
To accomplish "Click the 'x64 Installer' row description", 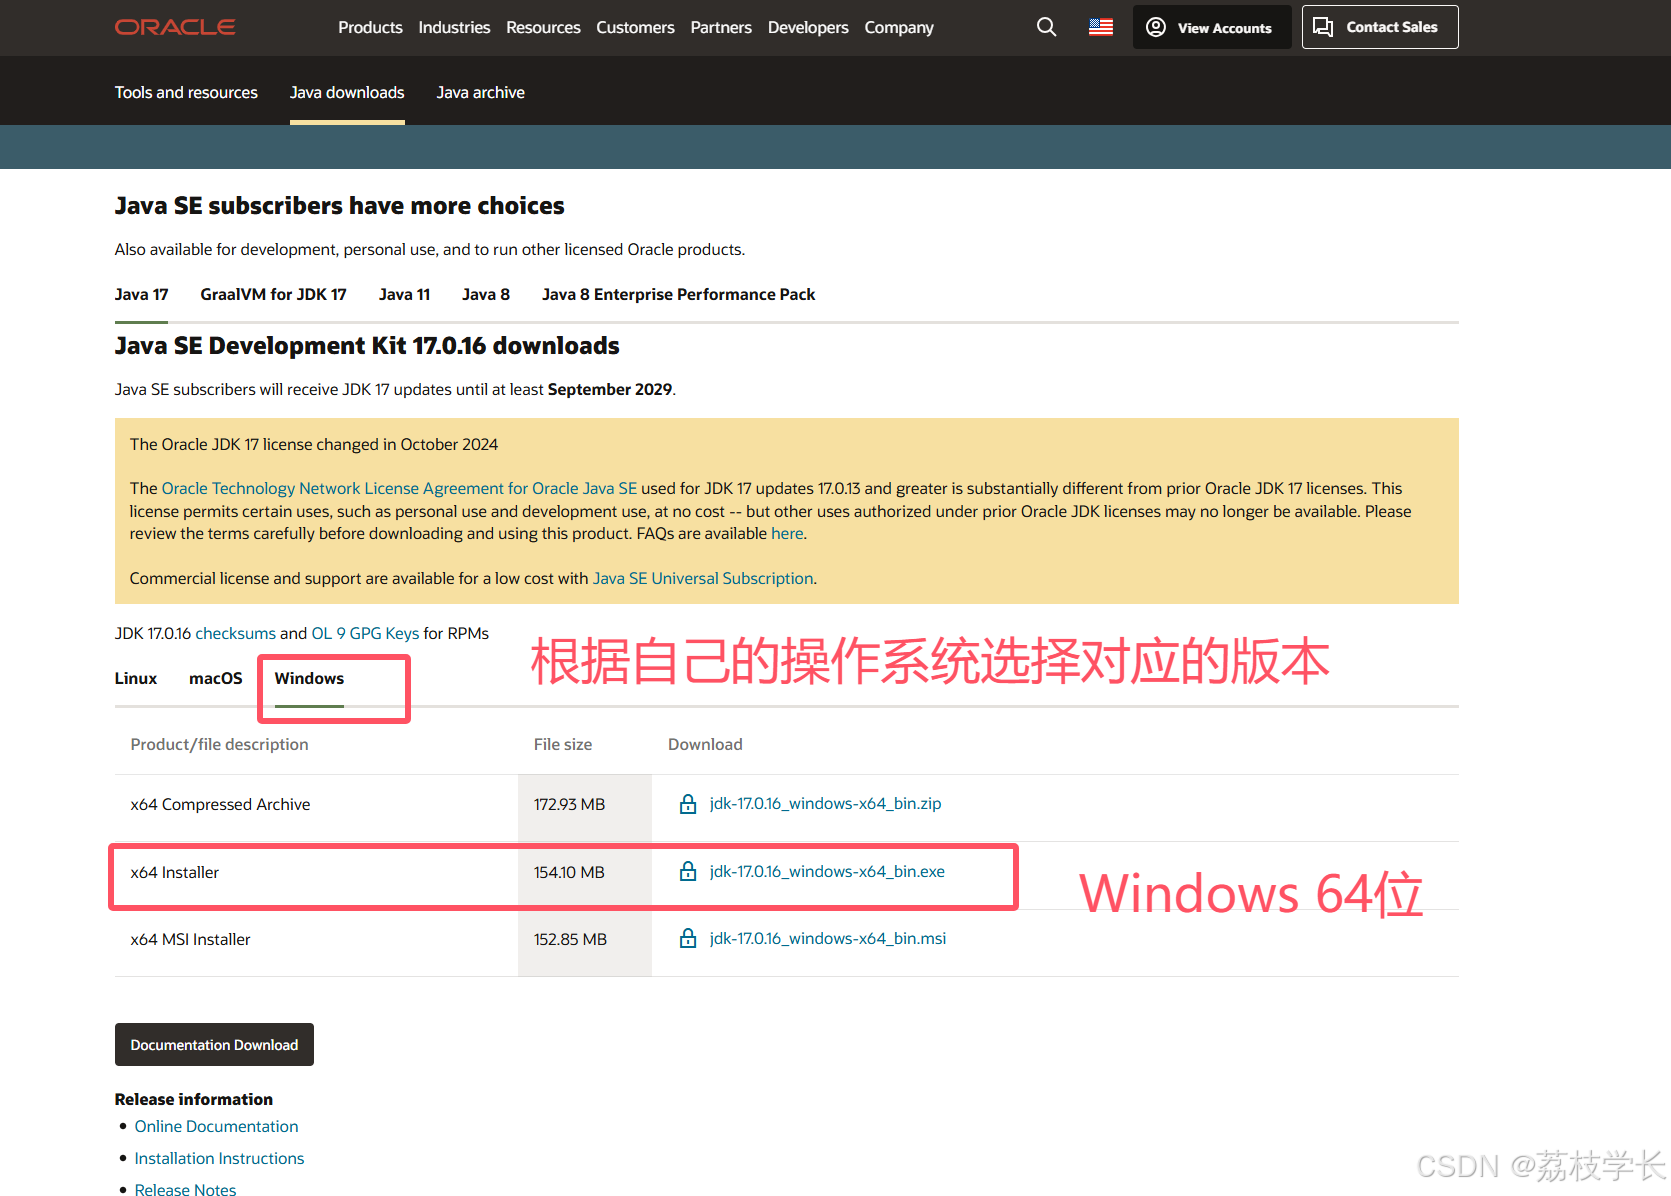I will coord(175,872).
